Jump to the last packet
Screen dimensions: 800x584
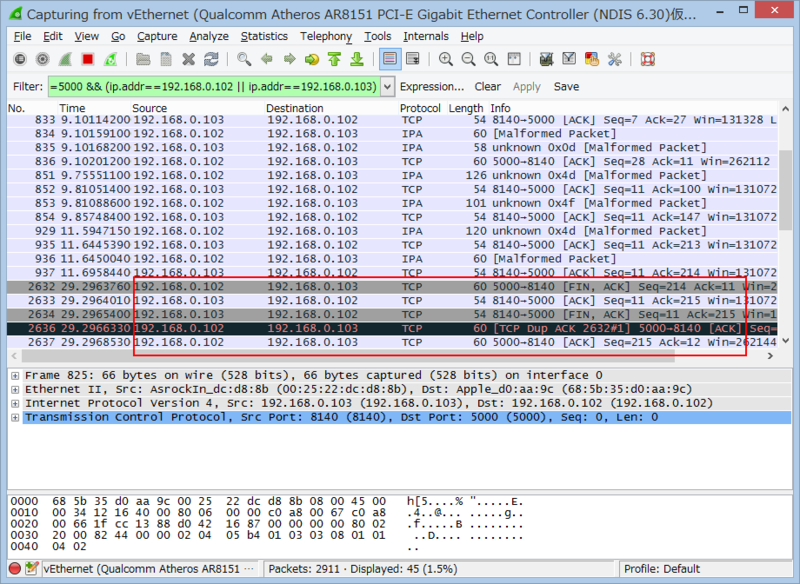coord(357,59)
